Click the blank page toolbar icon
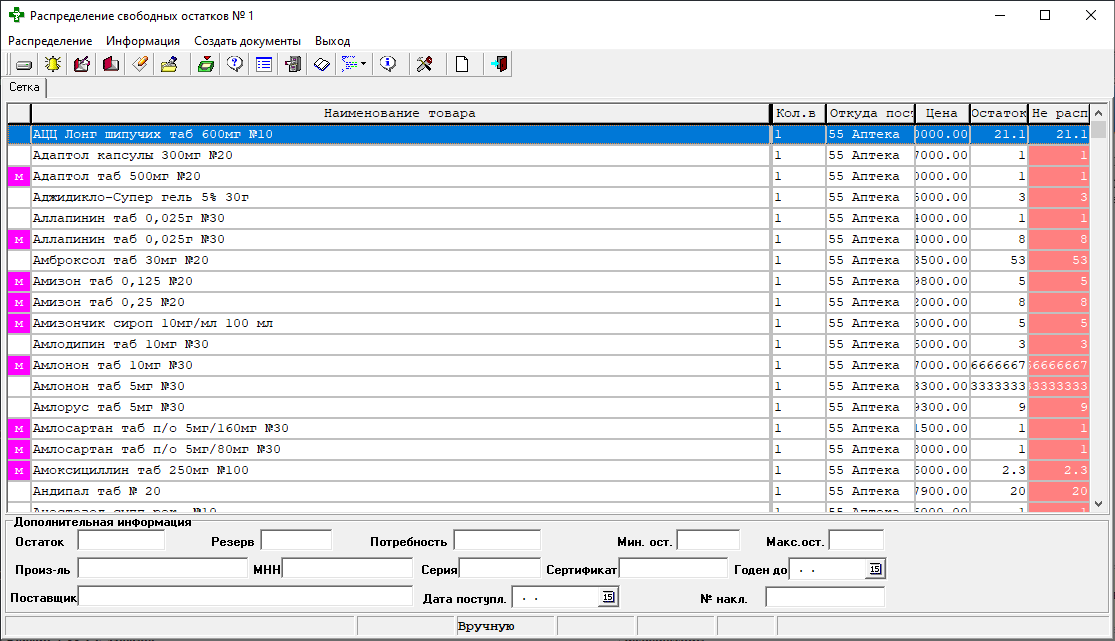 462,64
